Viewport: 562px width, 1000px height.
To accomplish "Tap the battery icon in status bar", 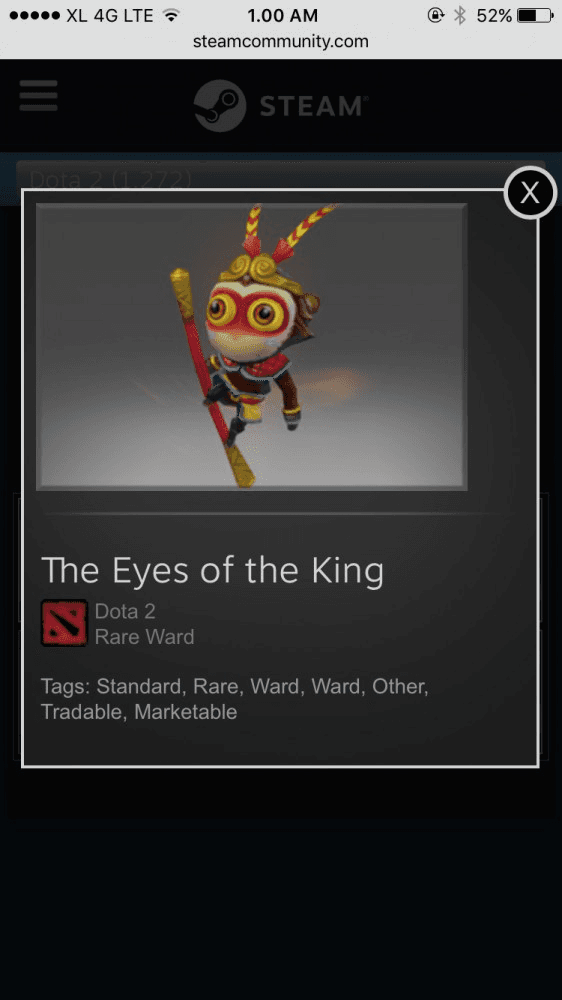I will pos(535,15).
